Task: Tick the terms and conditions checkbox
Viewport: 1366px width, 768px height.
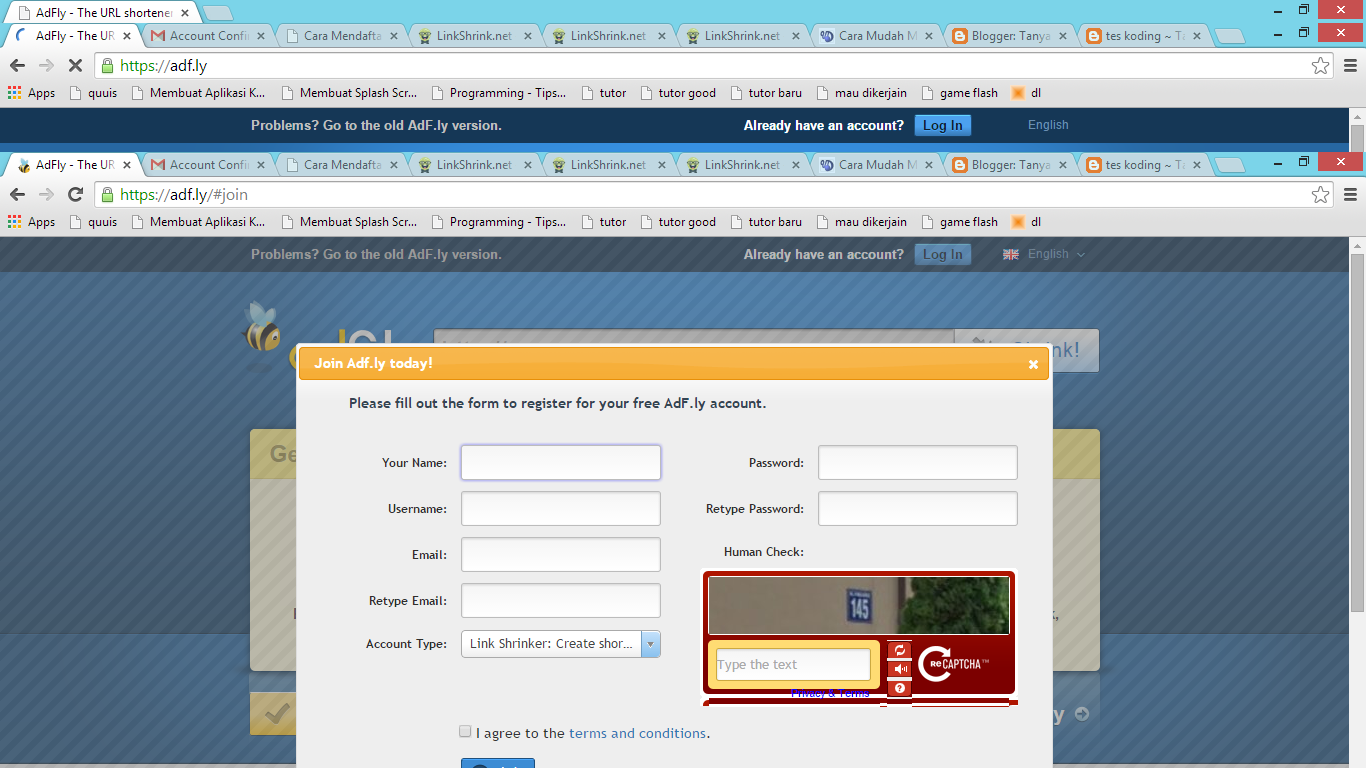Action: 465,732
